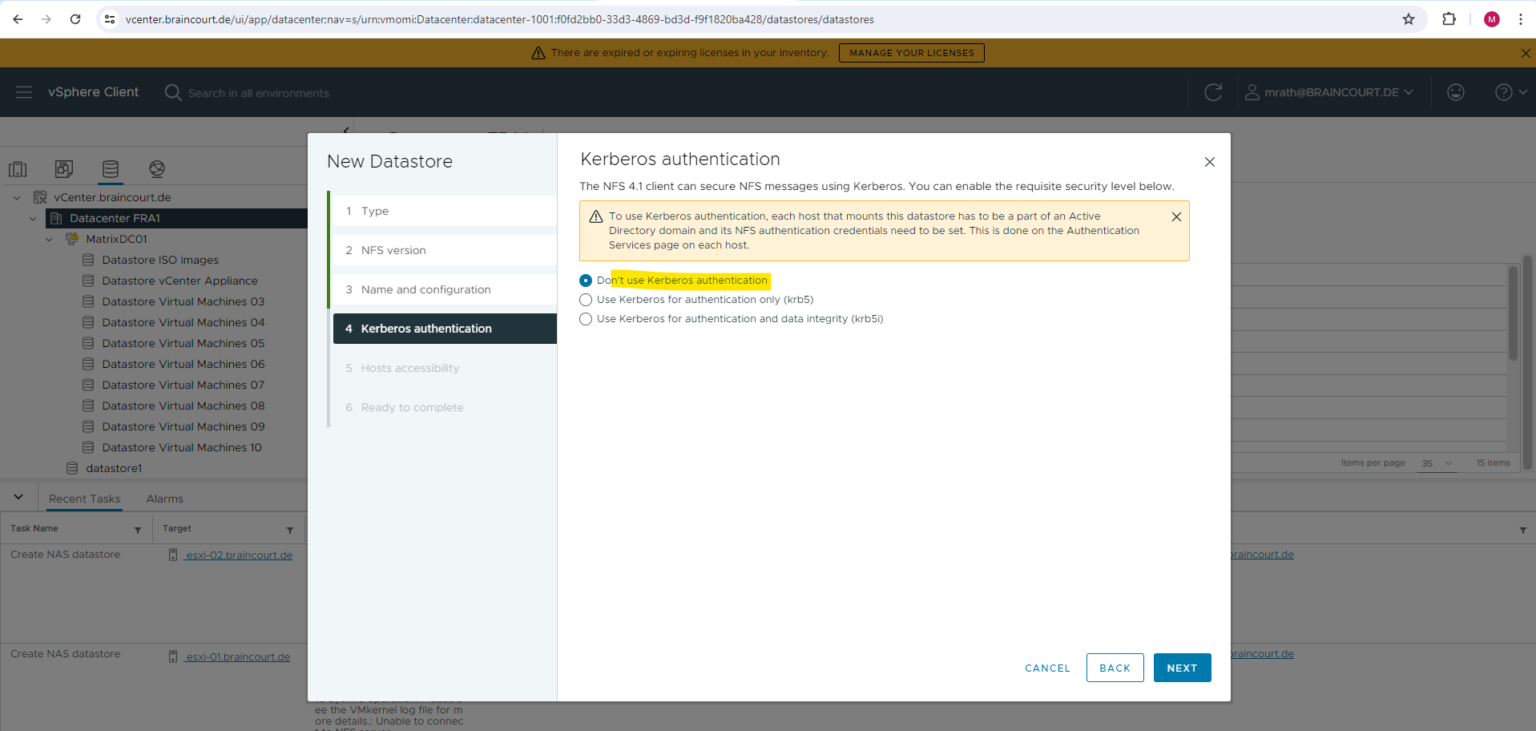
Task: Go to wizard step 1 Type
Action: tap(444, 211)
